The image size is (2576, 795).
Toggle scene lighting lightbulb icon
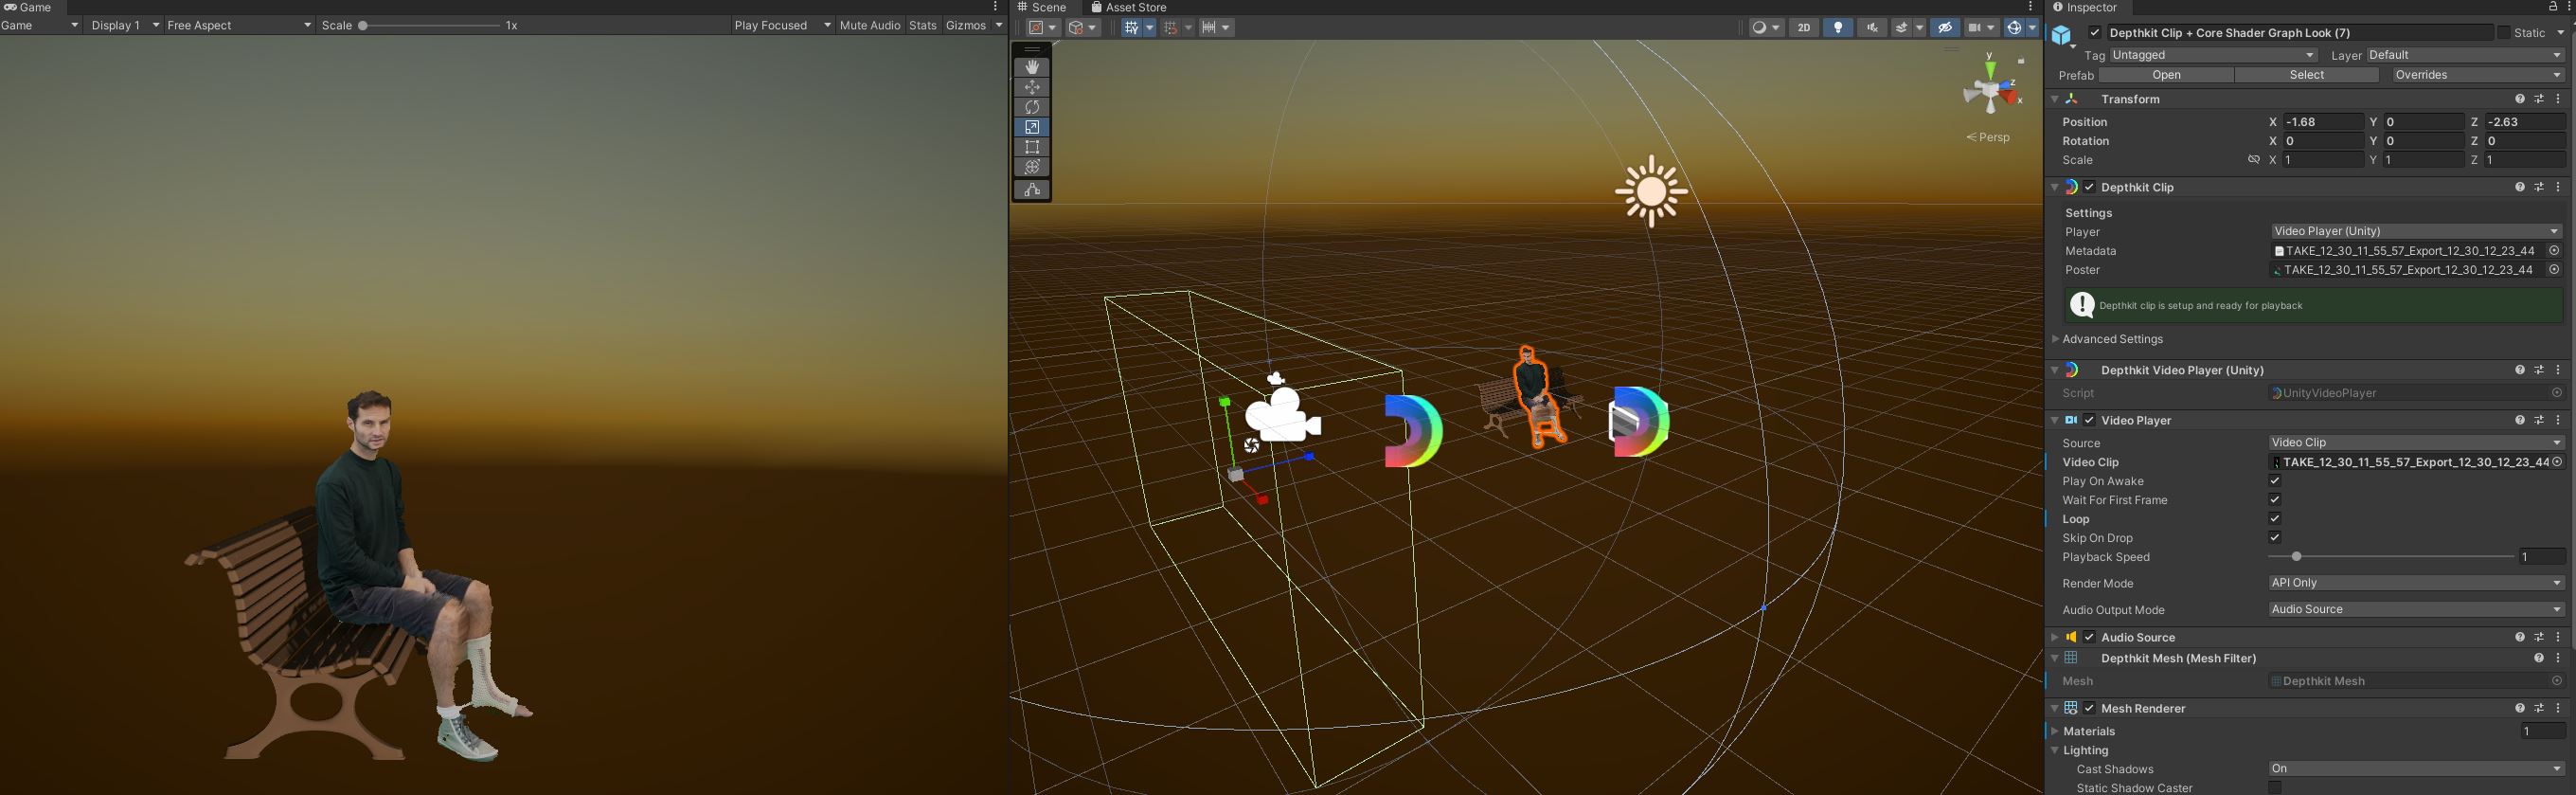point(1837,28)
